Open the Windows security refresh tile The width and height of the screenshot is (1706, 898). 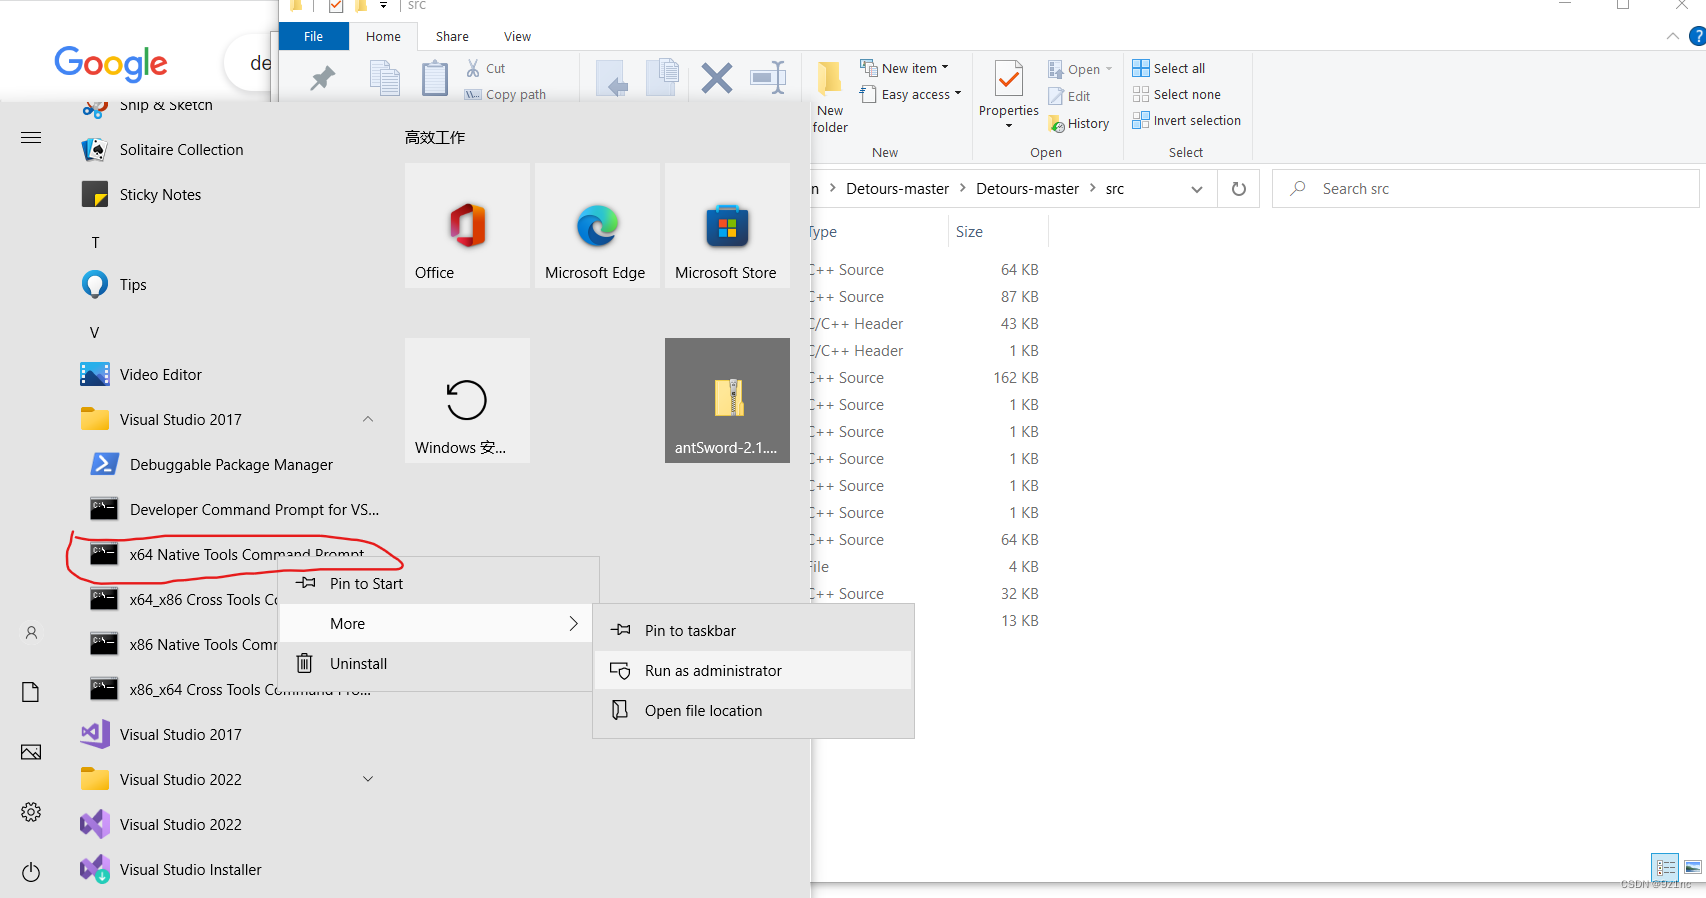point(467,400)
